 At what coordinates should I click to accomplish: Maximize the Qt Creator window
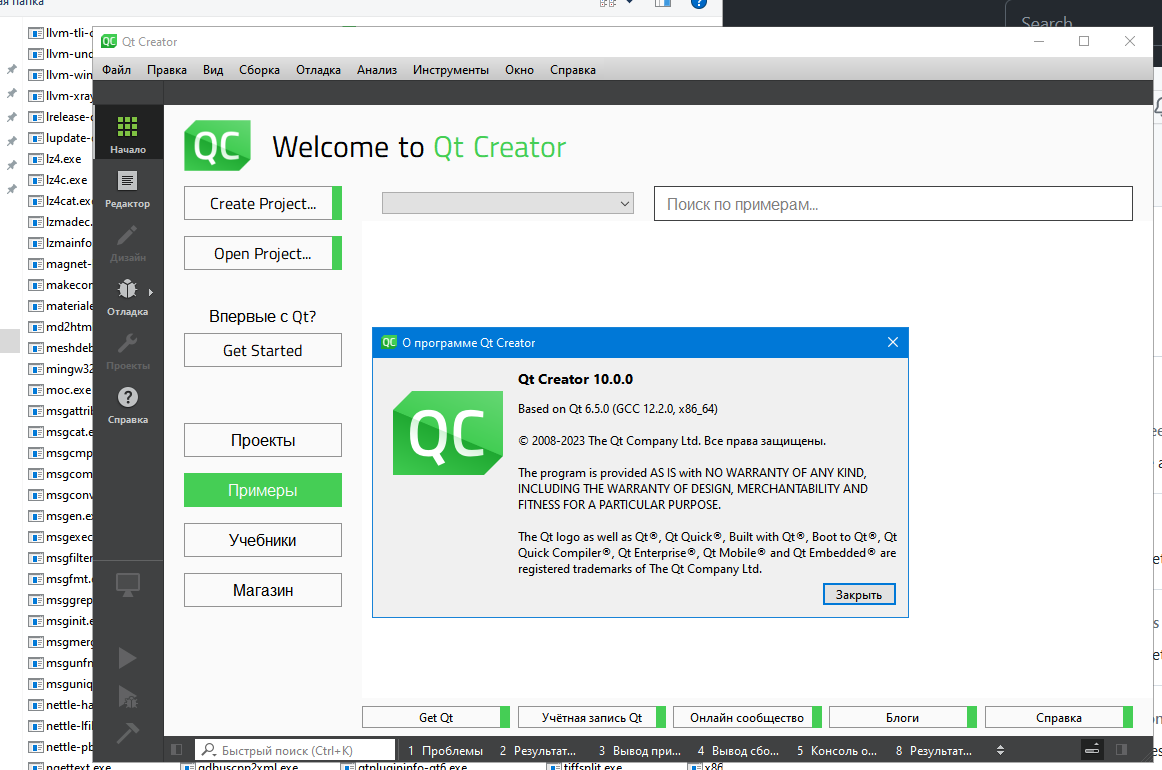(1084, 42)
